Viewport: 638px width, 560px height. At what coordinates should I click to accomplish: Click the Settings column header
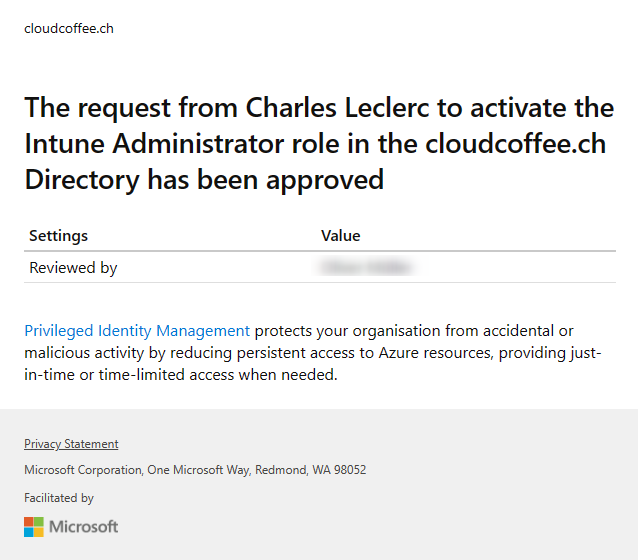click(58, 236)
